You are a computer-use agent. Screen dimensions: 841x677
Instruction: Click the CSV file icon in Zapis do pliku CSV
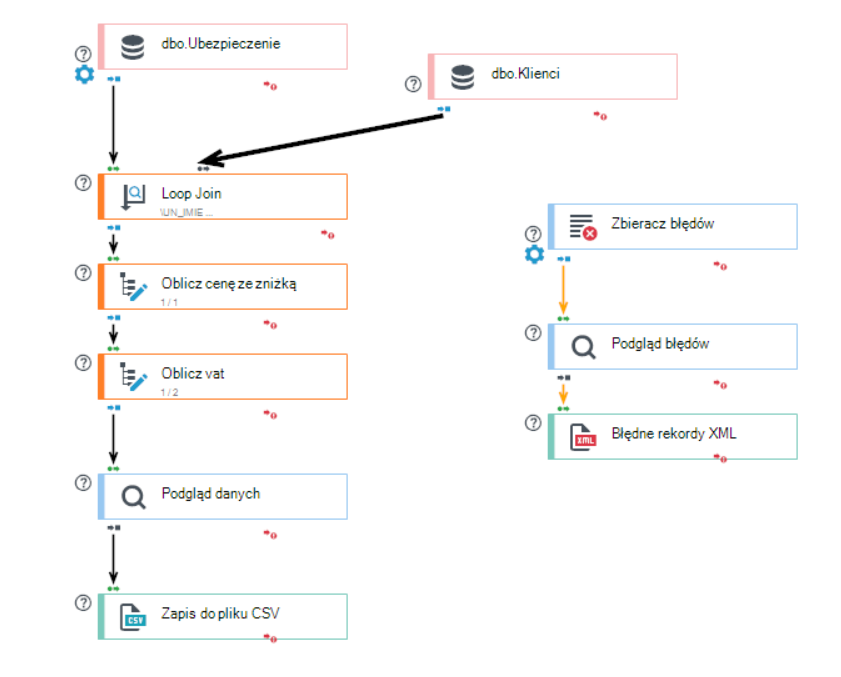click(133, 617)
